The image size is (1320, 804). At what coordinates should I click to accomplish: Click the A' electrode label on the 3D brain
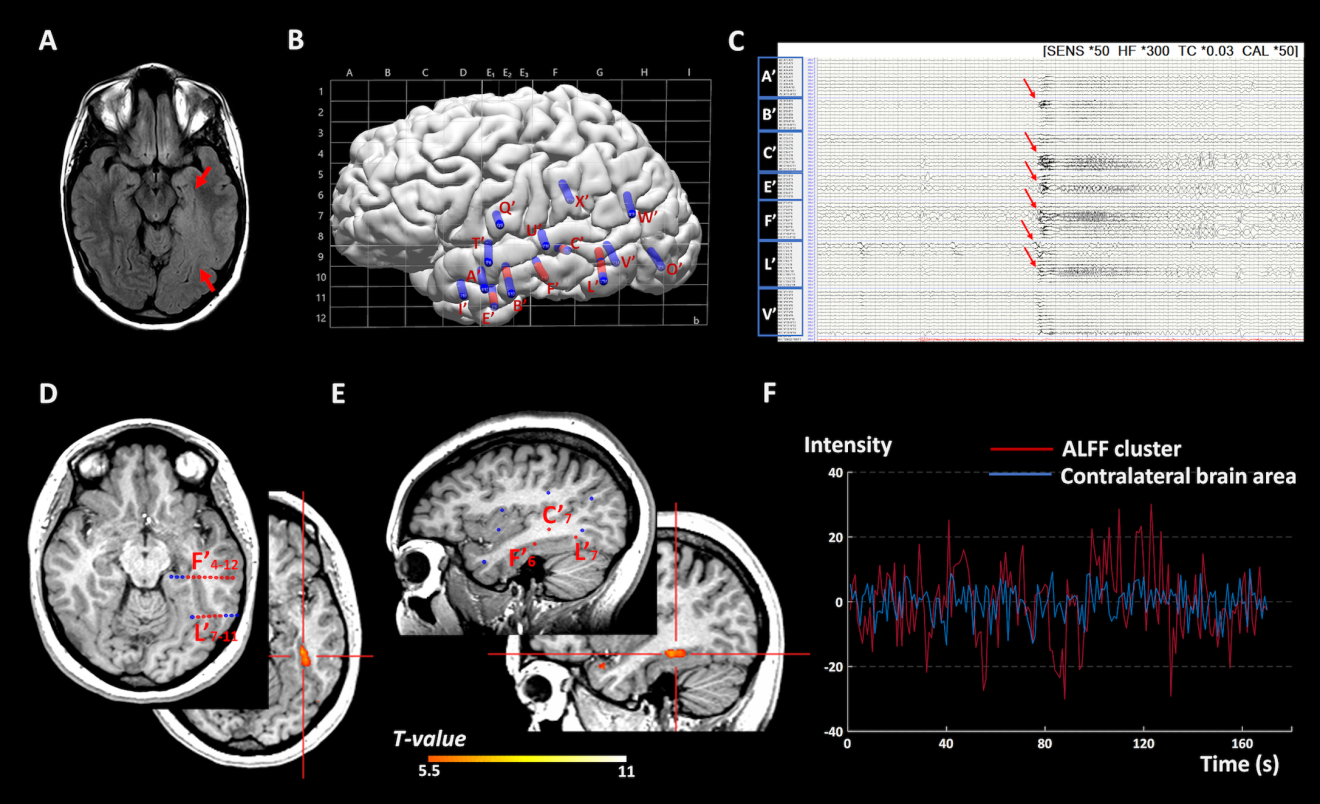point(475,275)
